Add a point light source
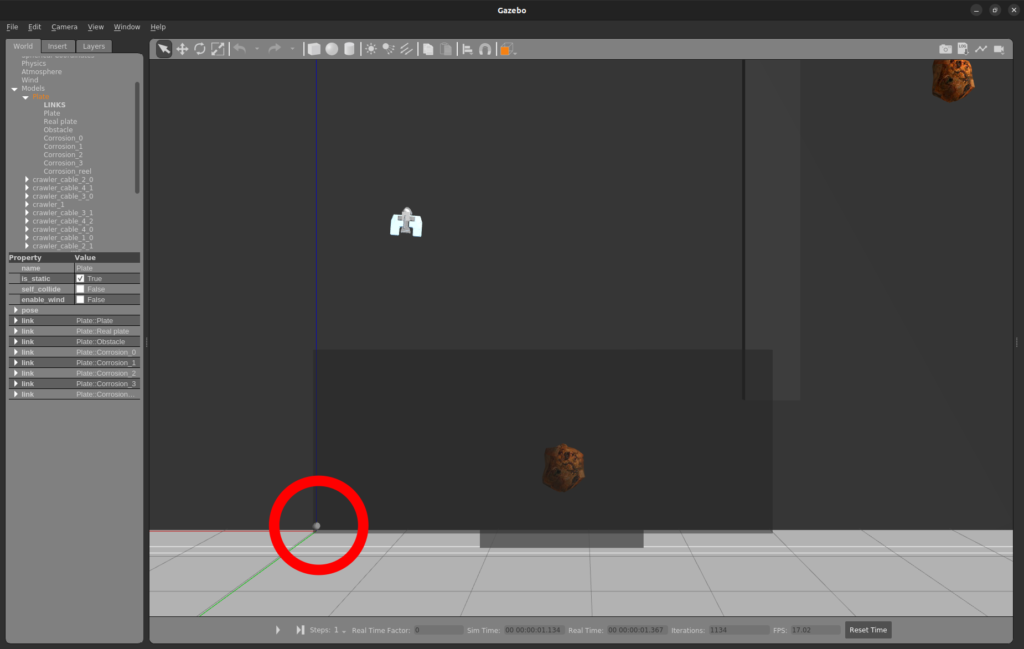The width and height of the screenshot is (1024, 649). [x=371, y=49]
